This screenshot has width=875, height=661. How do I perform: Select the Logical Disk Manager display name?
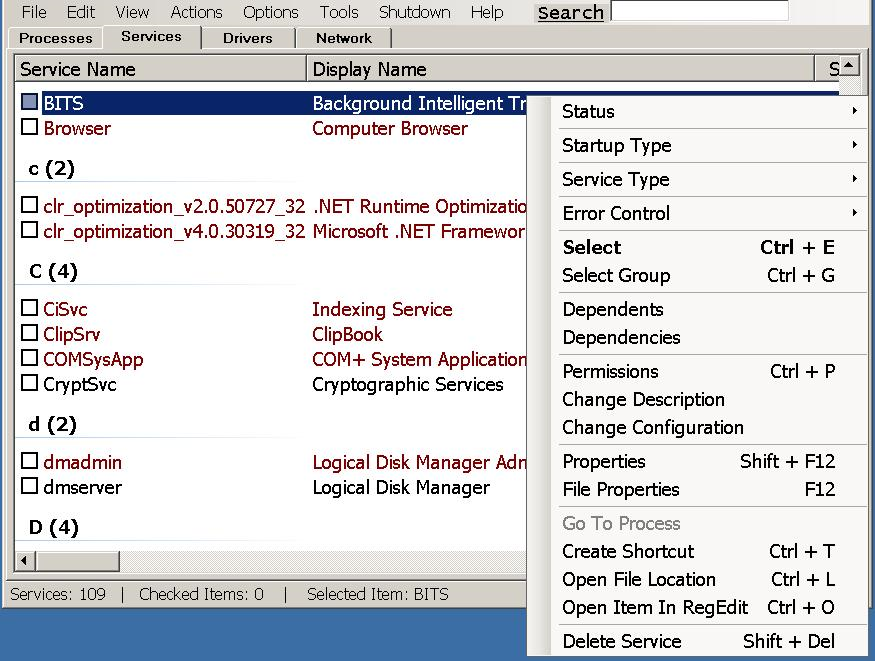[x=401, y=487]
